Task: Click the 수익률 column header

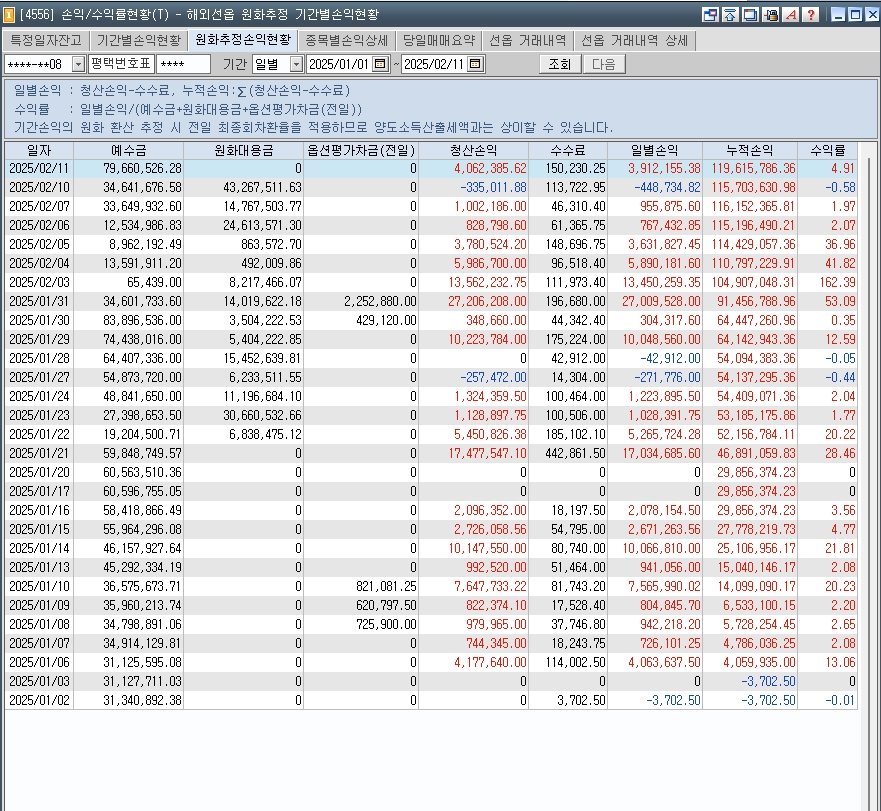Action: pyautogui.click(x=828, y=151)
